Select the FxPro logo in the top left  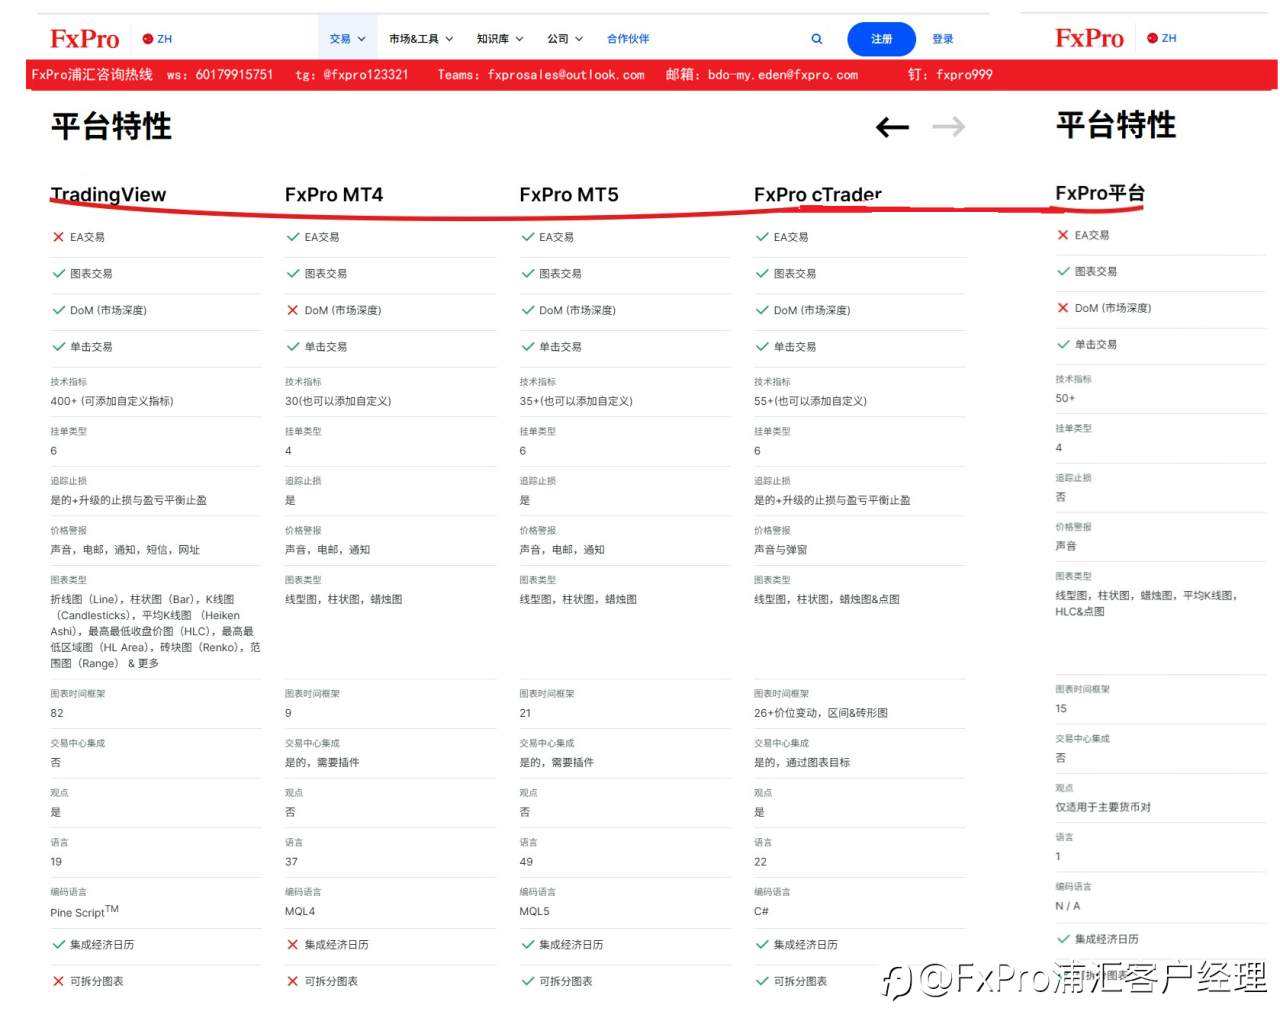(x=84, y=38)
